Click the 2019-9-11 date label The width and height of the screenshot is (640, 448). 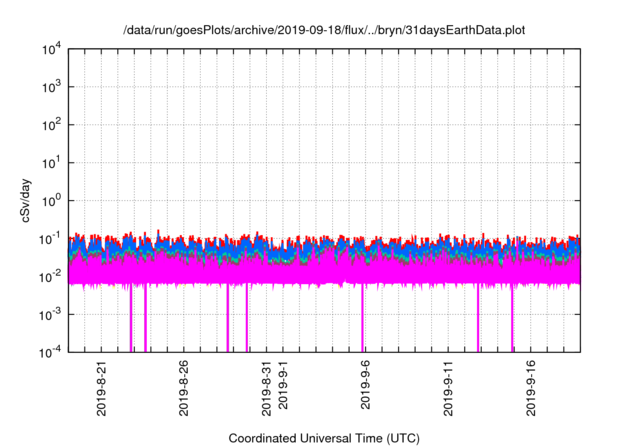(448, 388)
